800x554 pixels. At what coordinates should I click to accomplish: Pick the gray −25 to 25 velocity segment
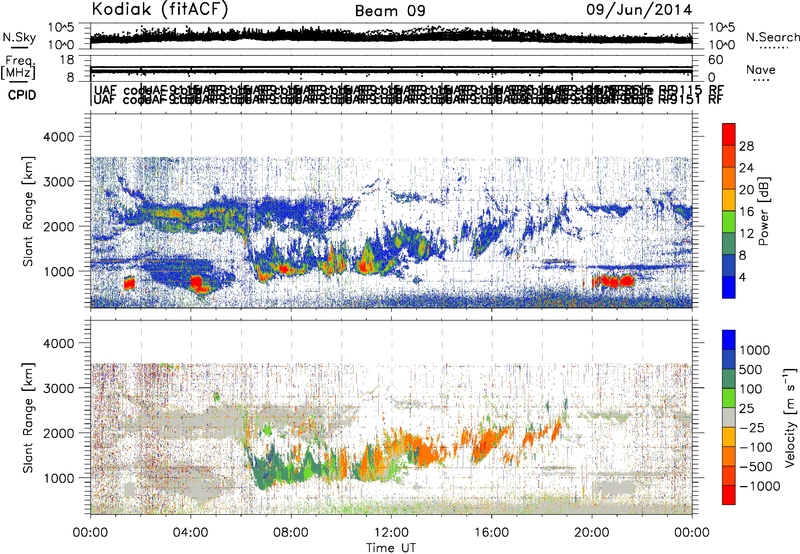coord(729,417)
